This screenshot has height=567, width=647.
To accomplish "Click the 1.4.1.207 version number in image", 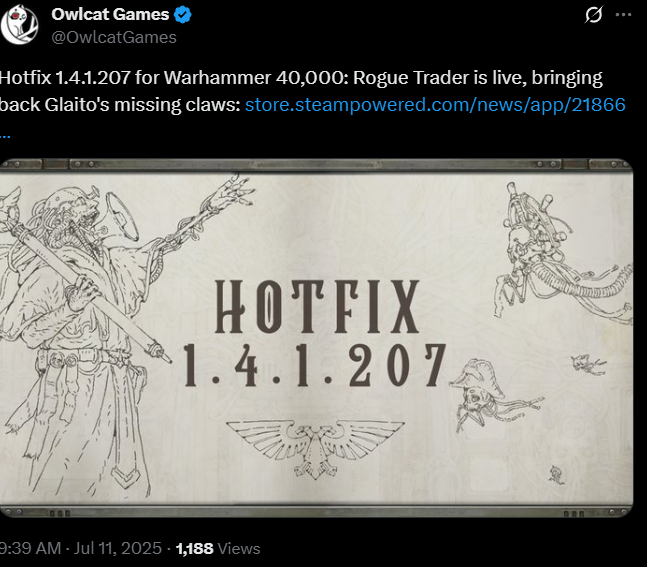I will pos(315,366).
